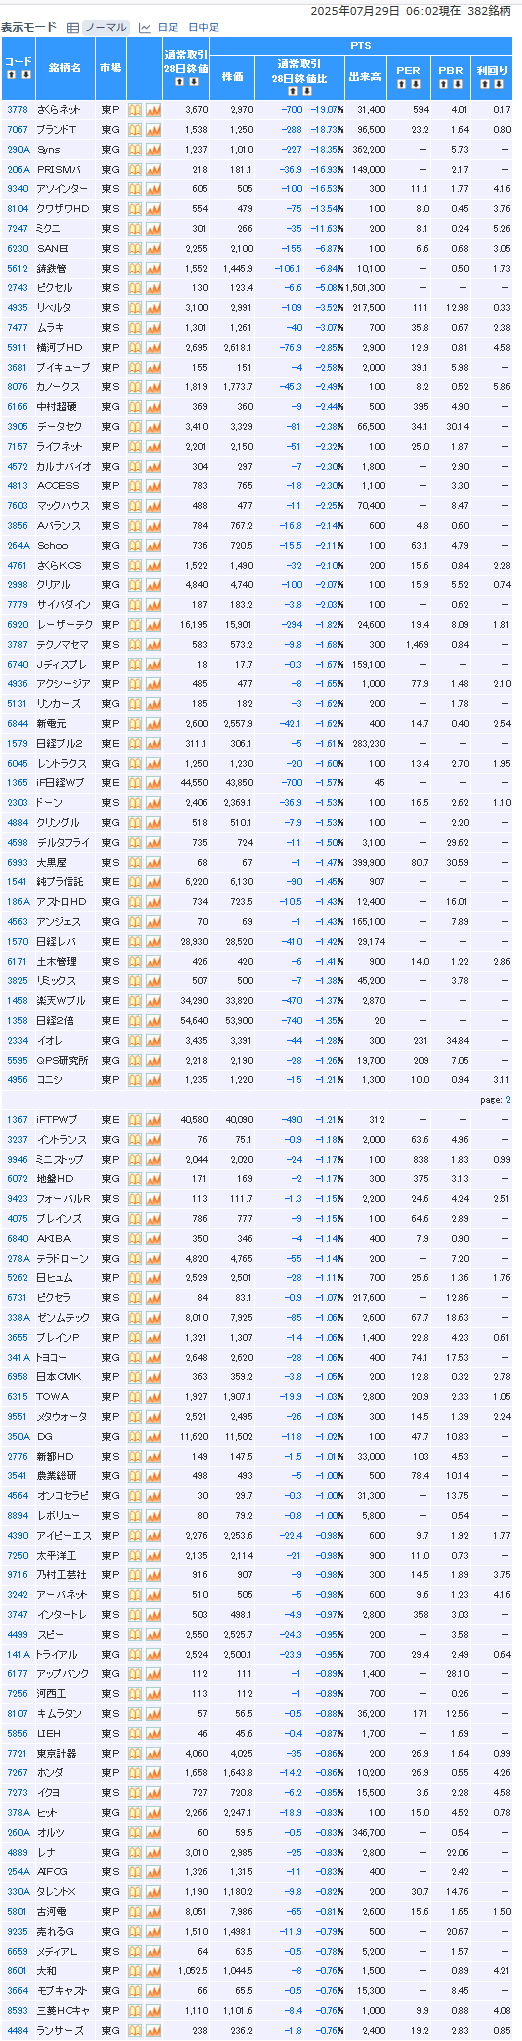
Task: Sort ascending by 通常取引28日終値 column
Action: 181,81
